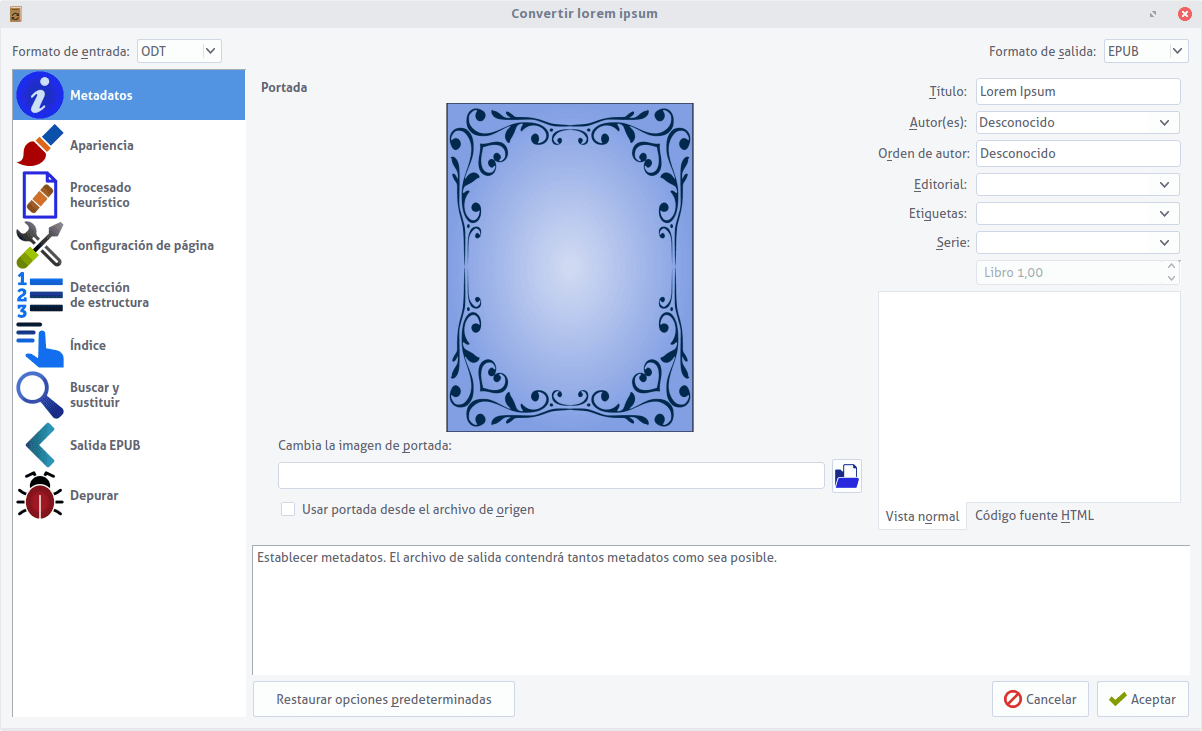The image size is (1202, 731).
Task: Click the comments editor area
Action: (x=1029, y=397)
